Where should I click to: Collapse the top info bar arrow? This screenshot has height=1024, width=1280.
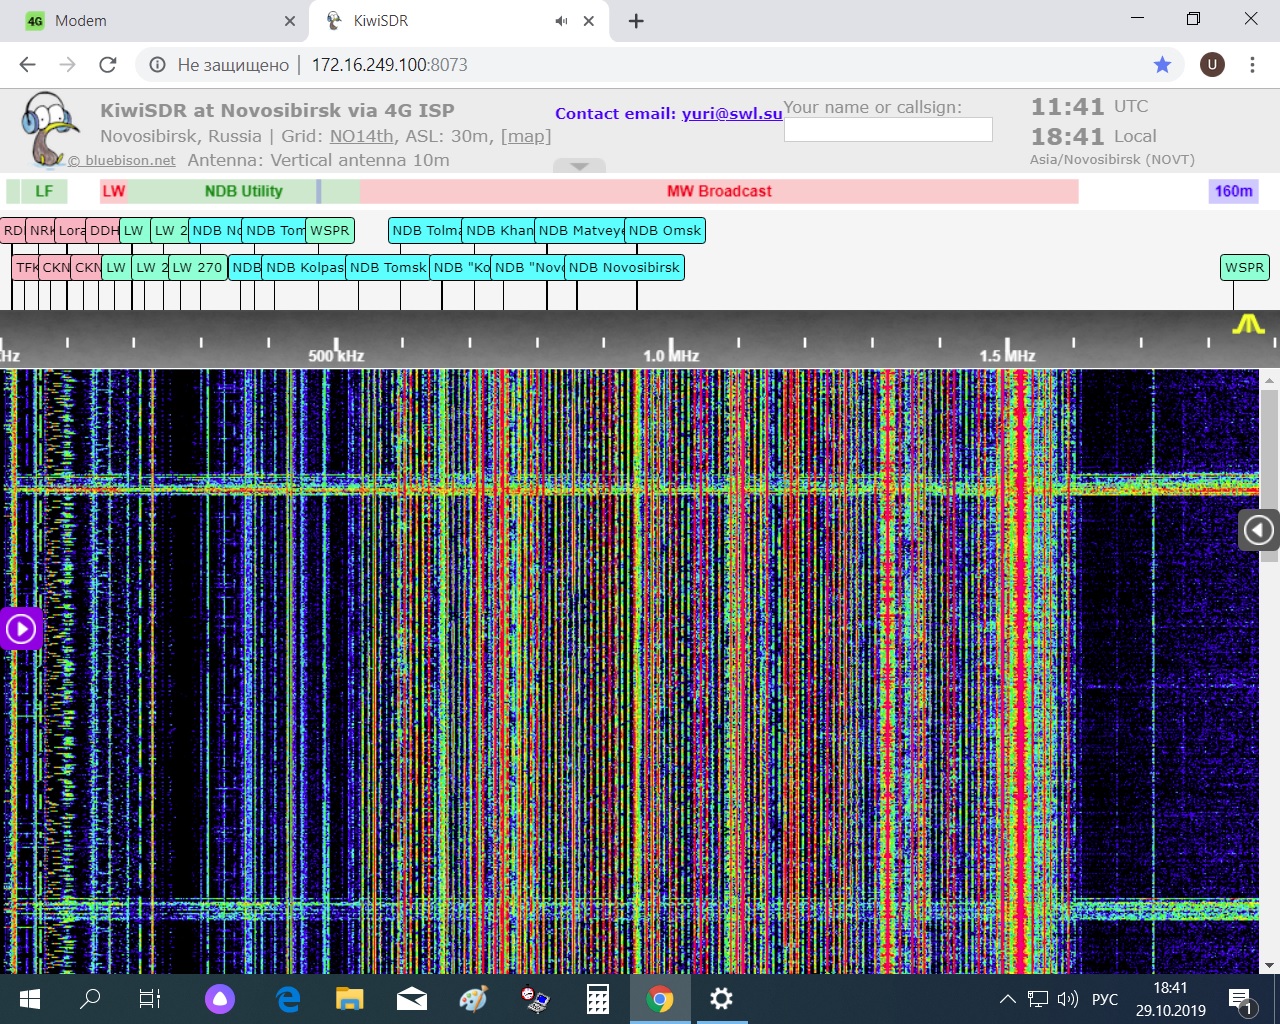[579, 166]
